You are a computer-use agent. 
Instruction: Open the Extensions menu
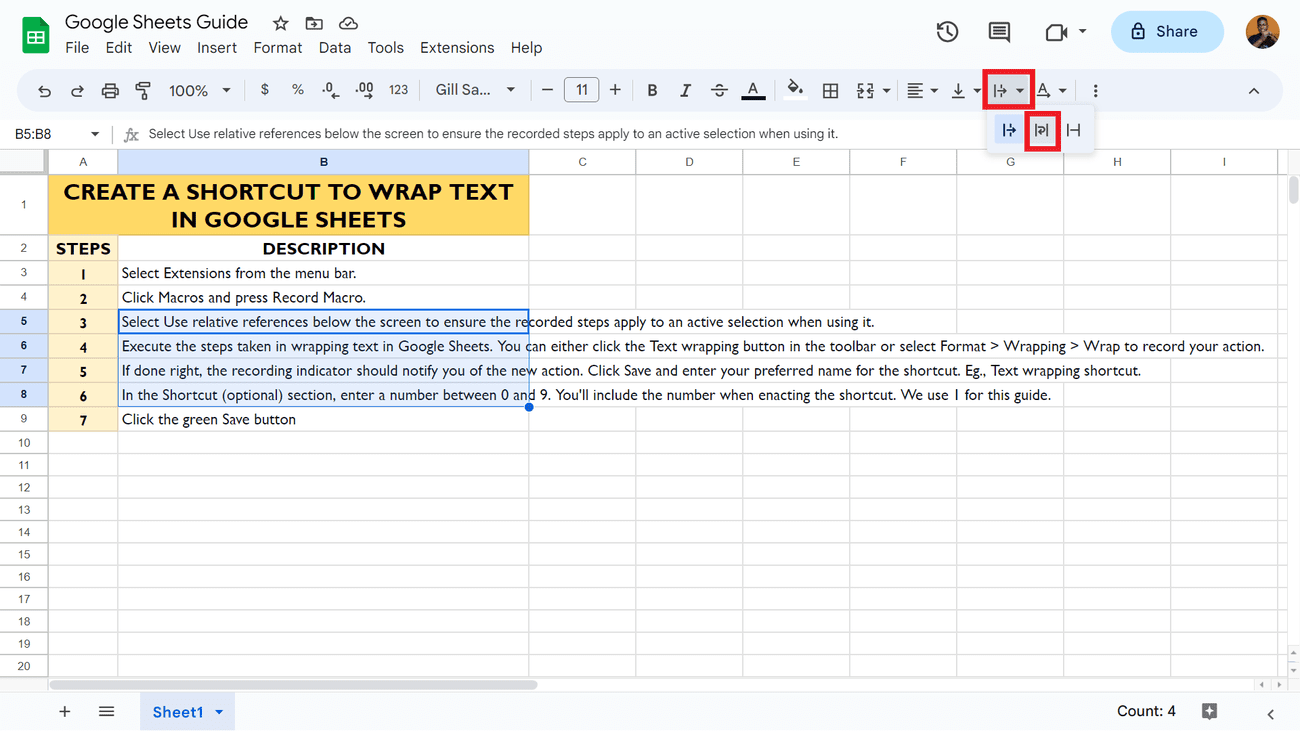click(456, 48)
